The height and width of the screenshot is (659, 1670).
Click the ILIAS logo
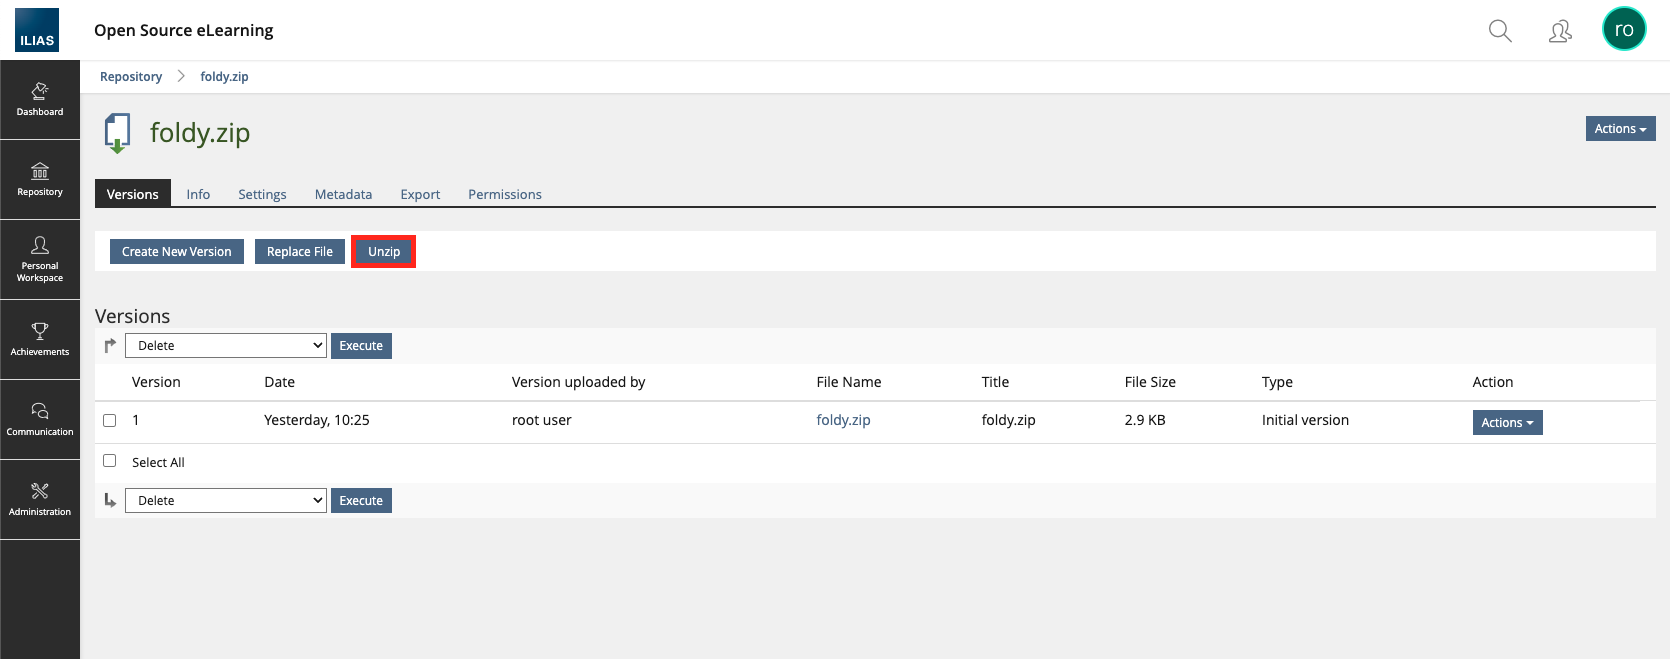click(x=37, y=30)
